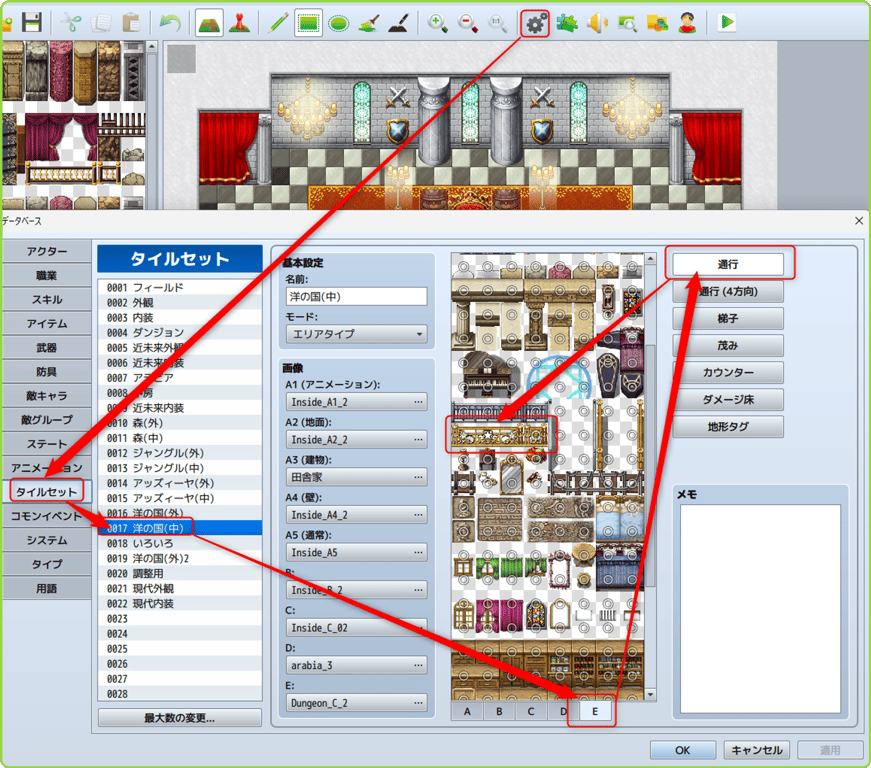871x768 pixels.
Task: Switch to tile sheet tab E
Action: (595, 711)
